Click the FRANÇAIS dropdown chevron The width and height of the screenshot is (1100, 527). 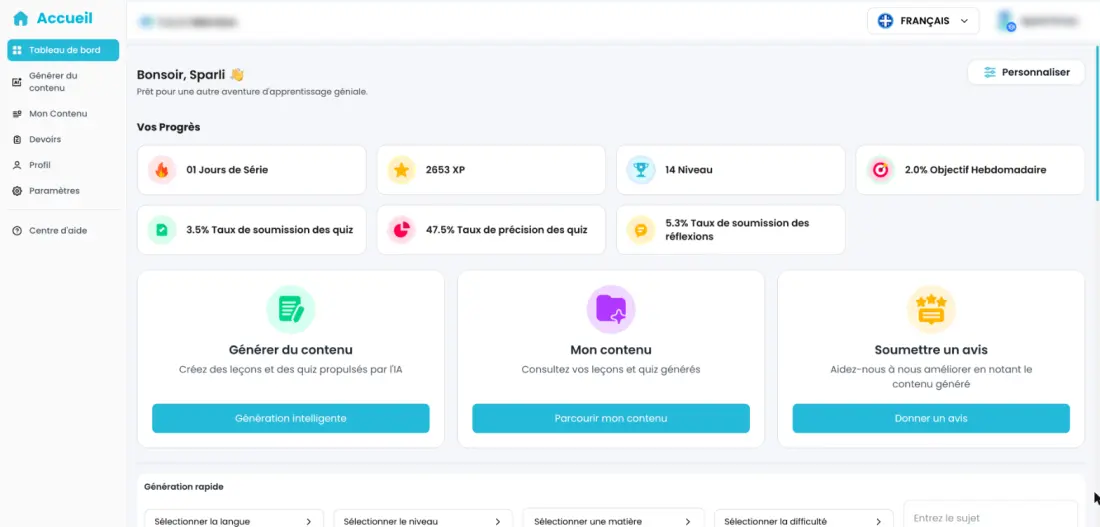coord(965,21)
